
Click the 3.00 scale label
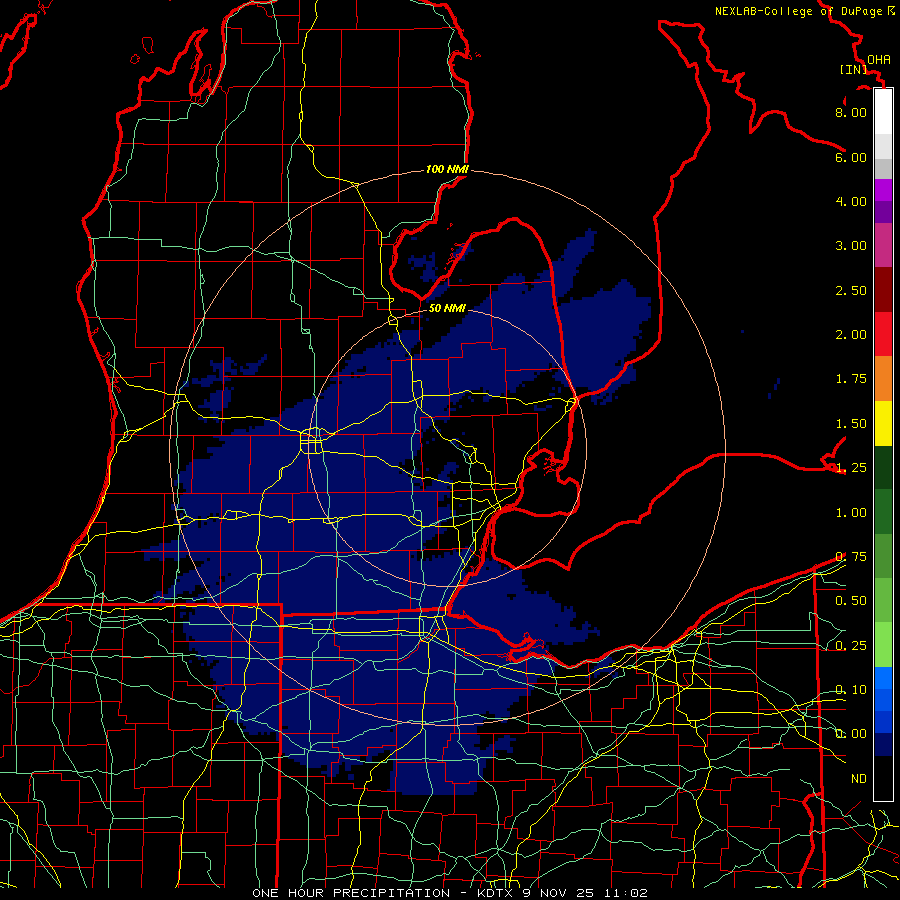(x=851, y=246)
